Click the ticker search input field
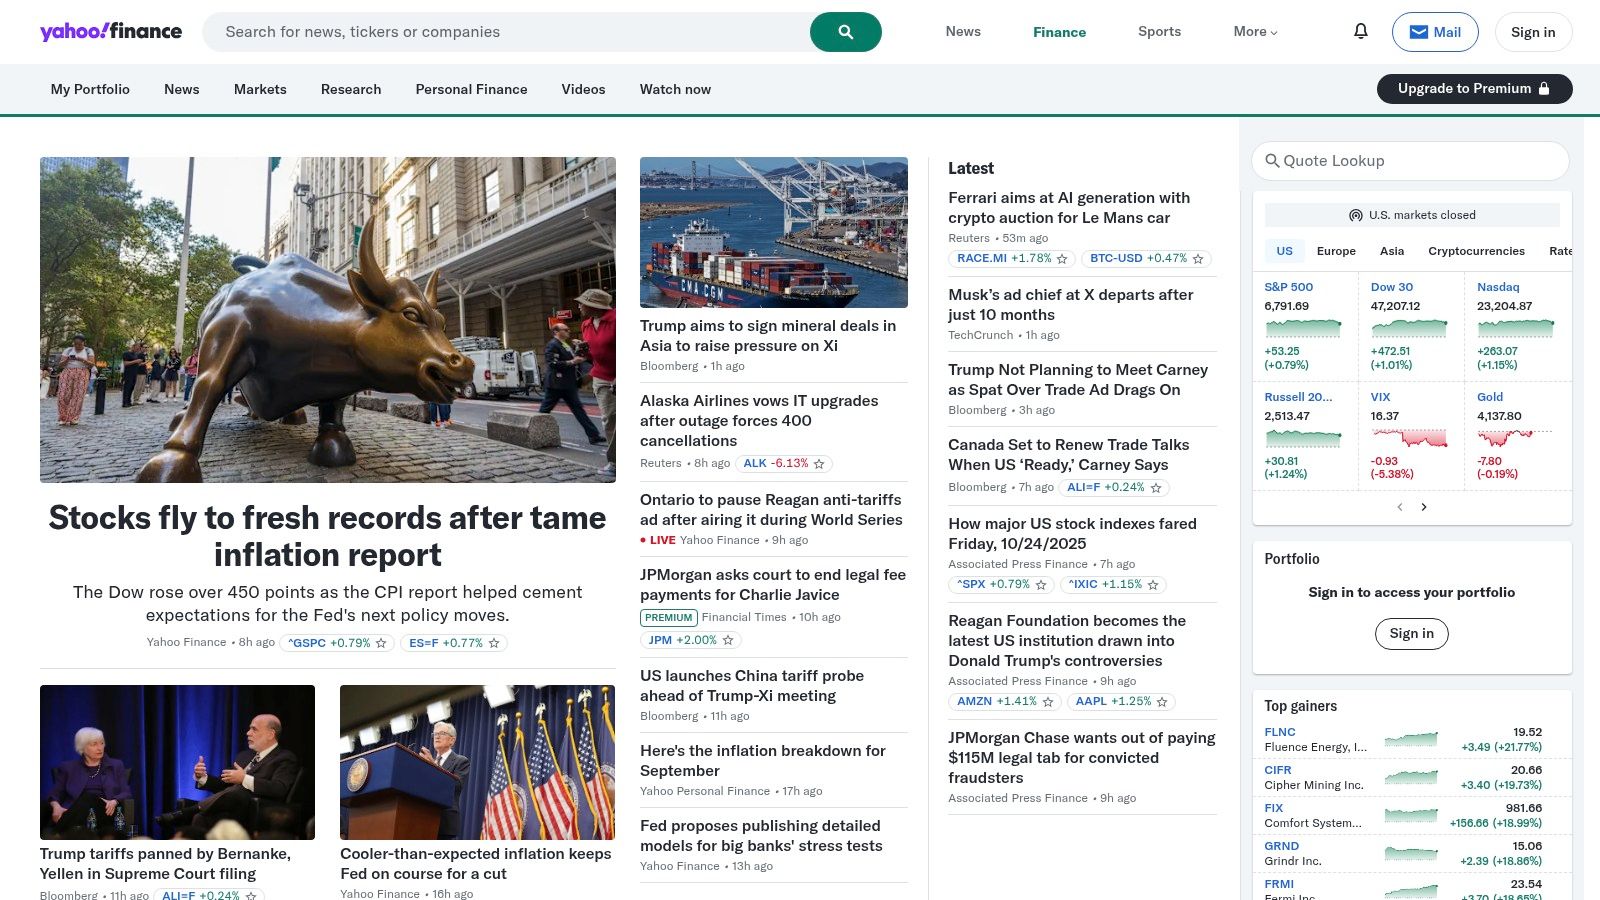 500,31
